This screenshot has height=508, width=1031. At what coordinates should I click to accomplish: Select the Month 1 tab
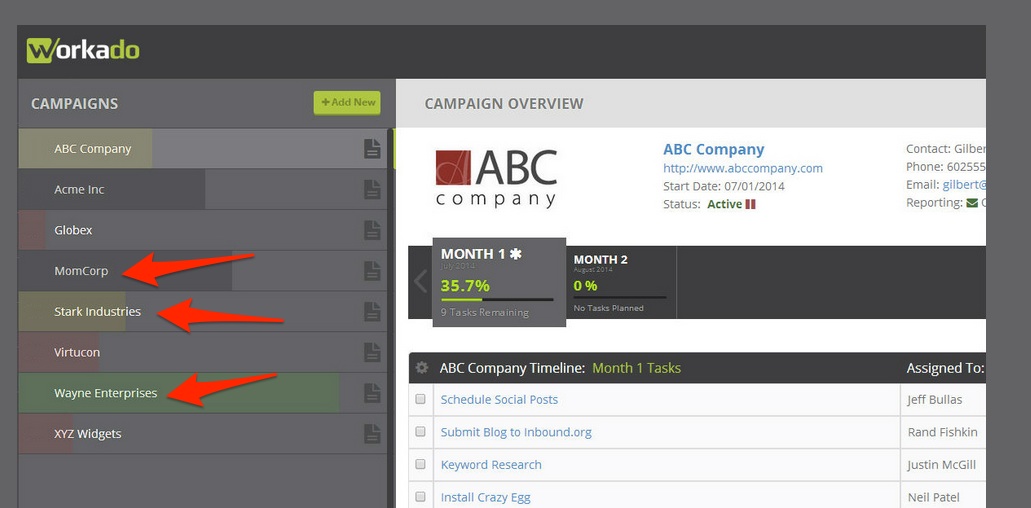point(498,281)
